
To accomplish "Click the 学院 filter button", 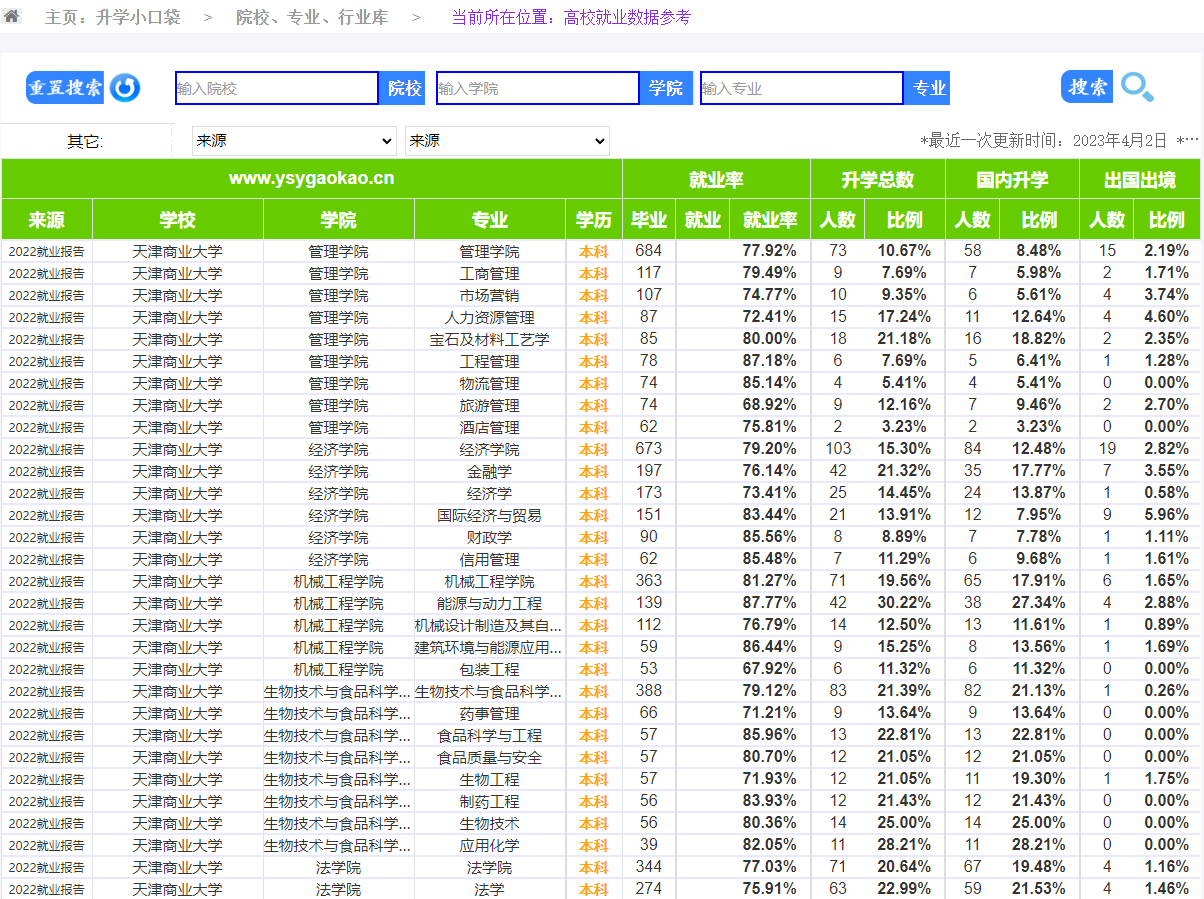I will click(x=665, y=88).
